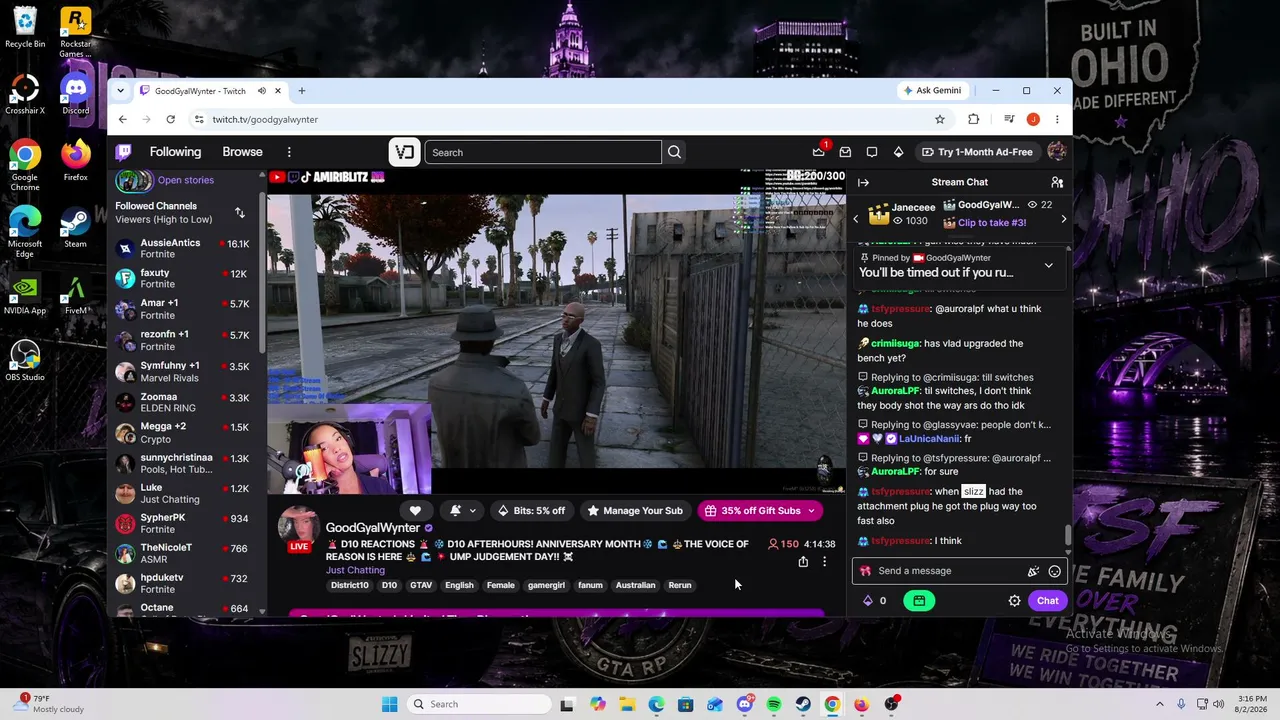Expand the pinned chat message
Screen dimensions: 1280x720
click(x=1048, y=266)
